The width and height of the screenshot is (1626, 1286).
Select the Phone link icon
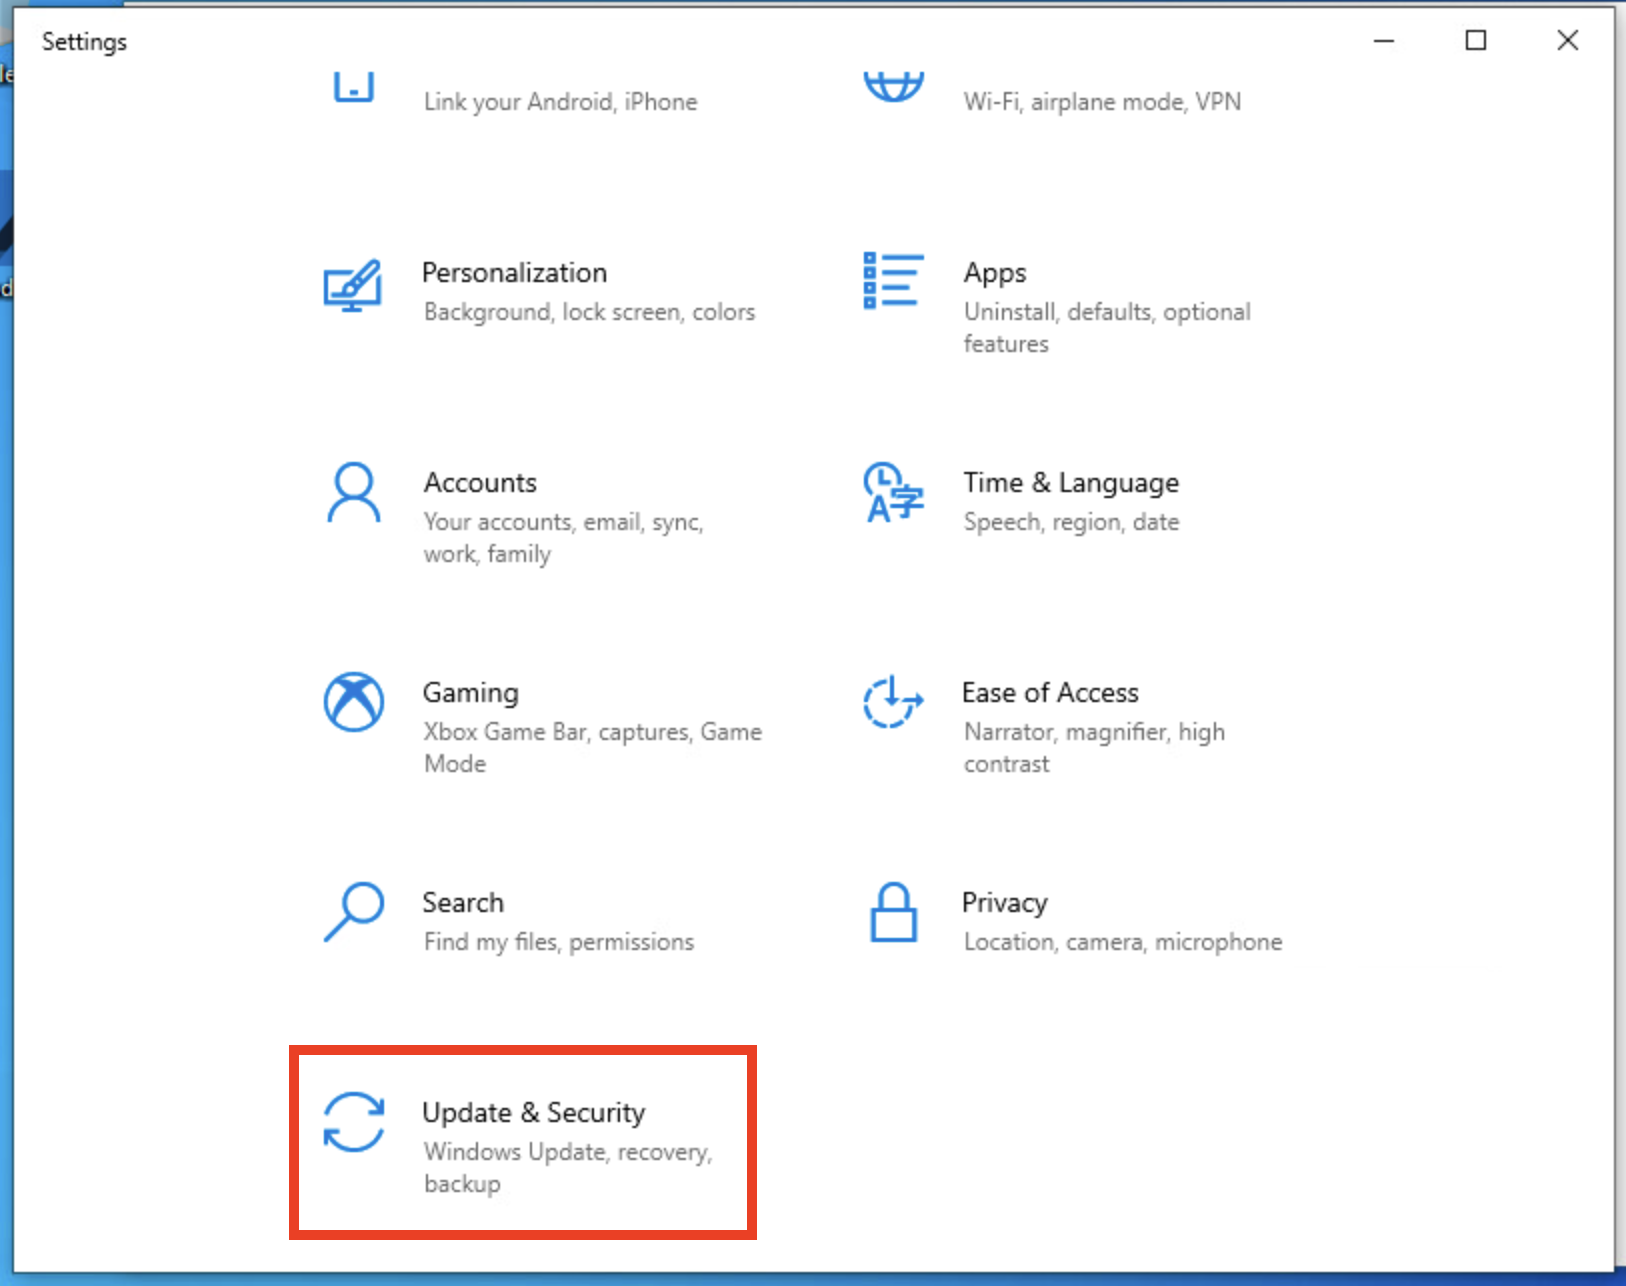coord(352,88)
